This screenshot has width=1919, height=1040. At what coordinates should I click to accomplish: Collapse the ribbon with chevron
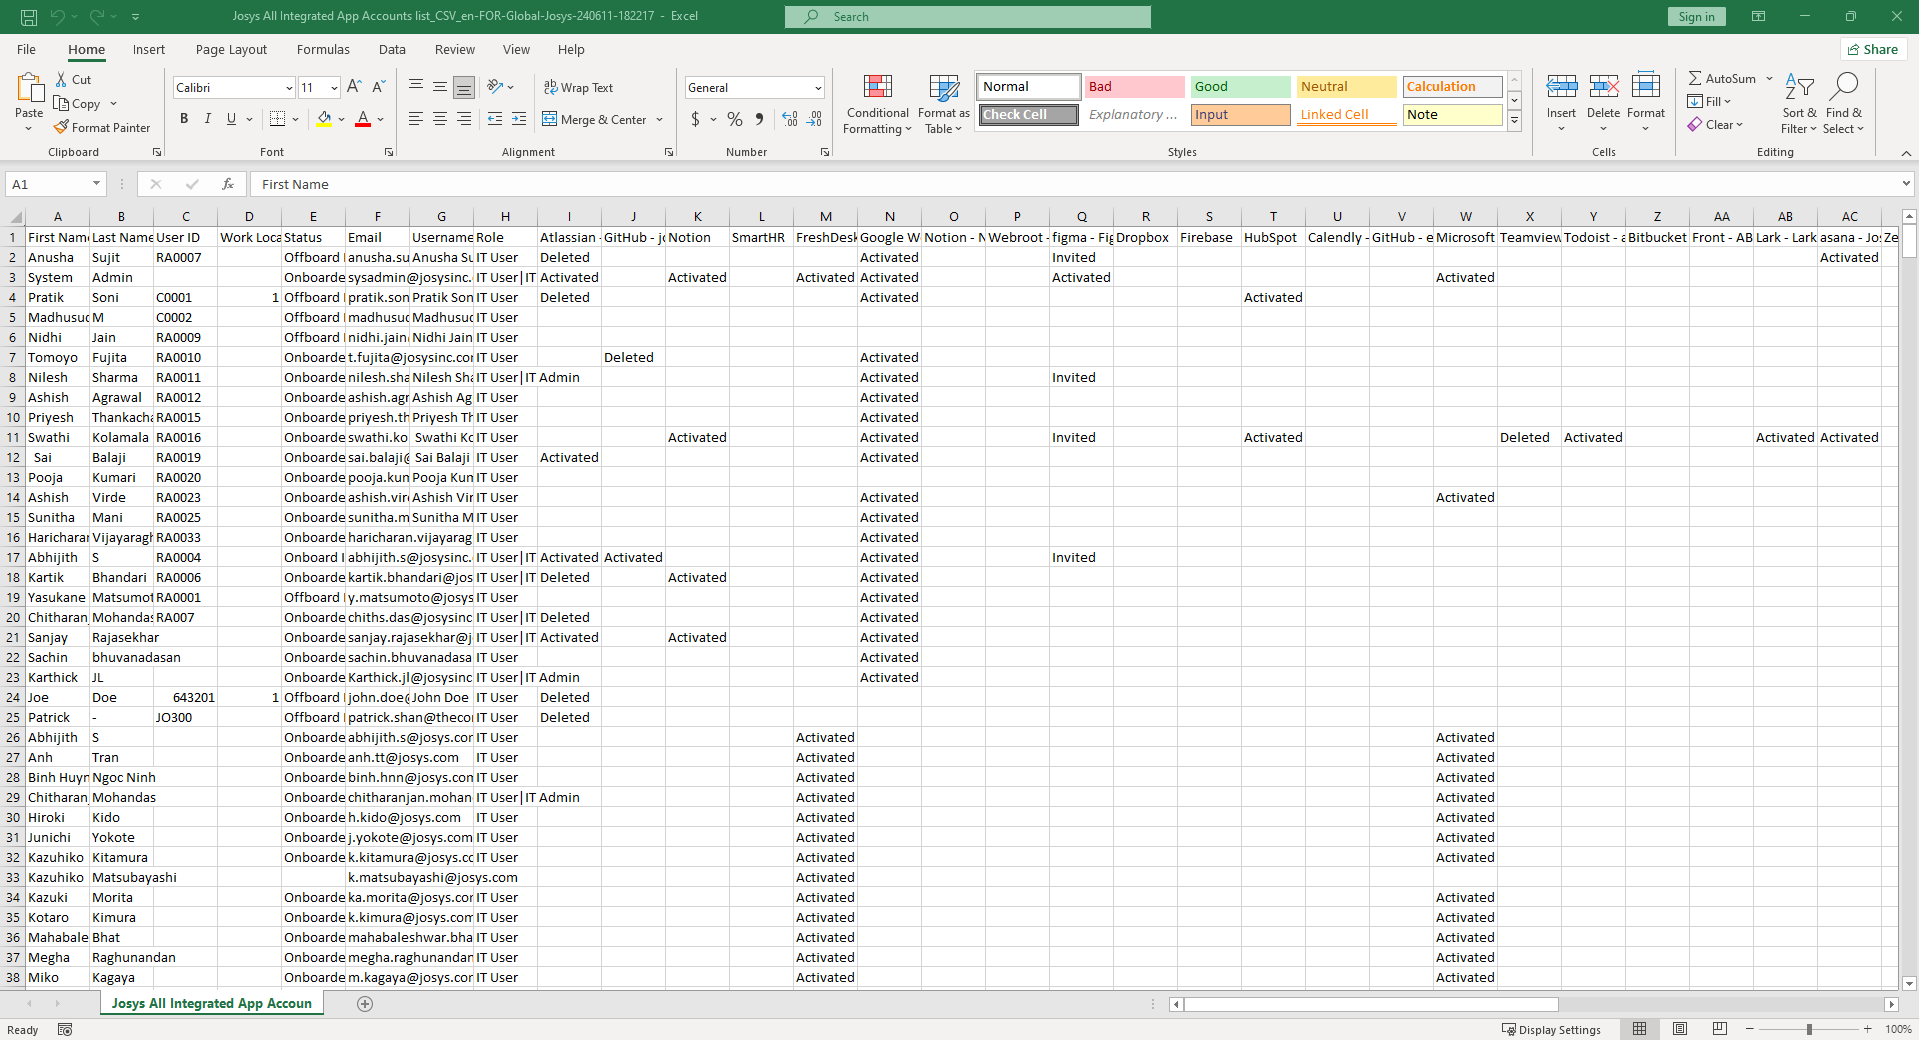tap(1906, 153)
